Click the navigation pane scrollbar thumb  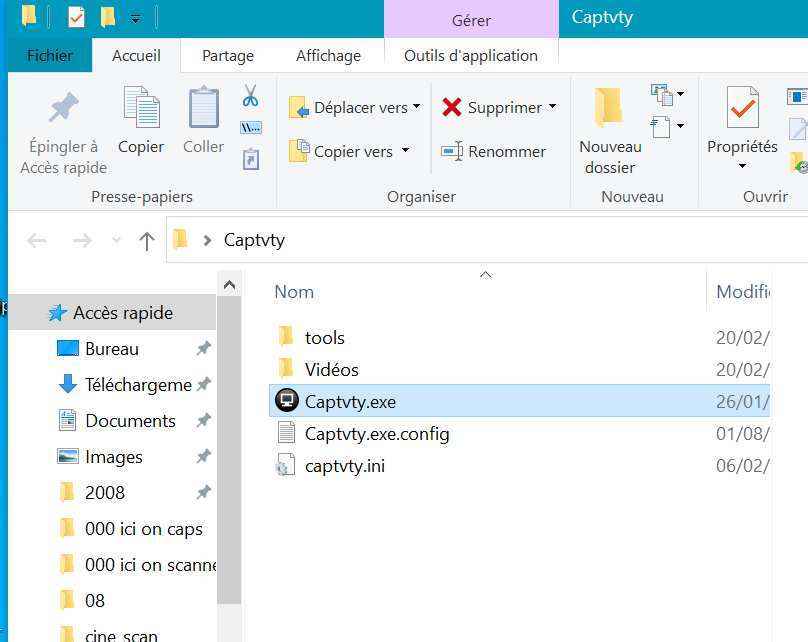coord(229,449)
